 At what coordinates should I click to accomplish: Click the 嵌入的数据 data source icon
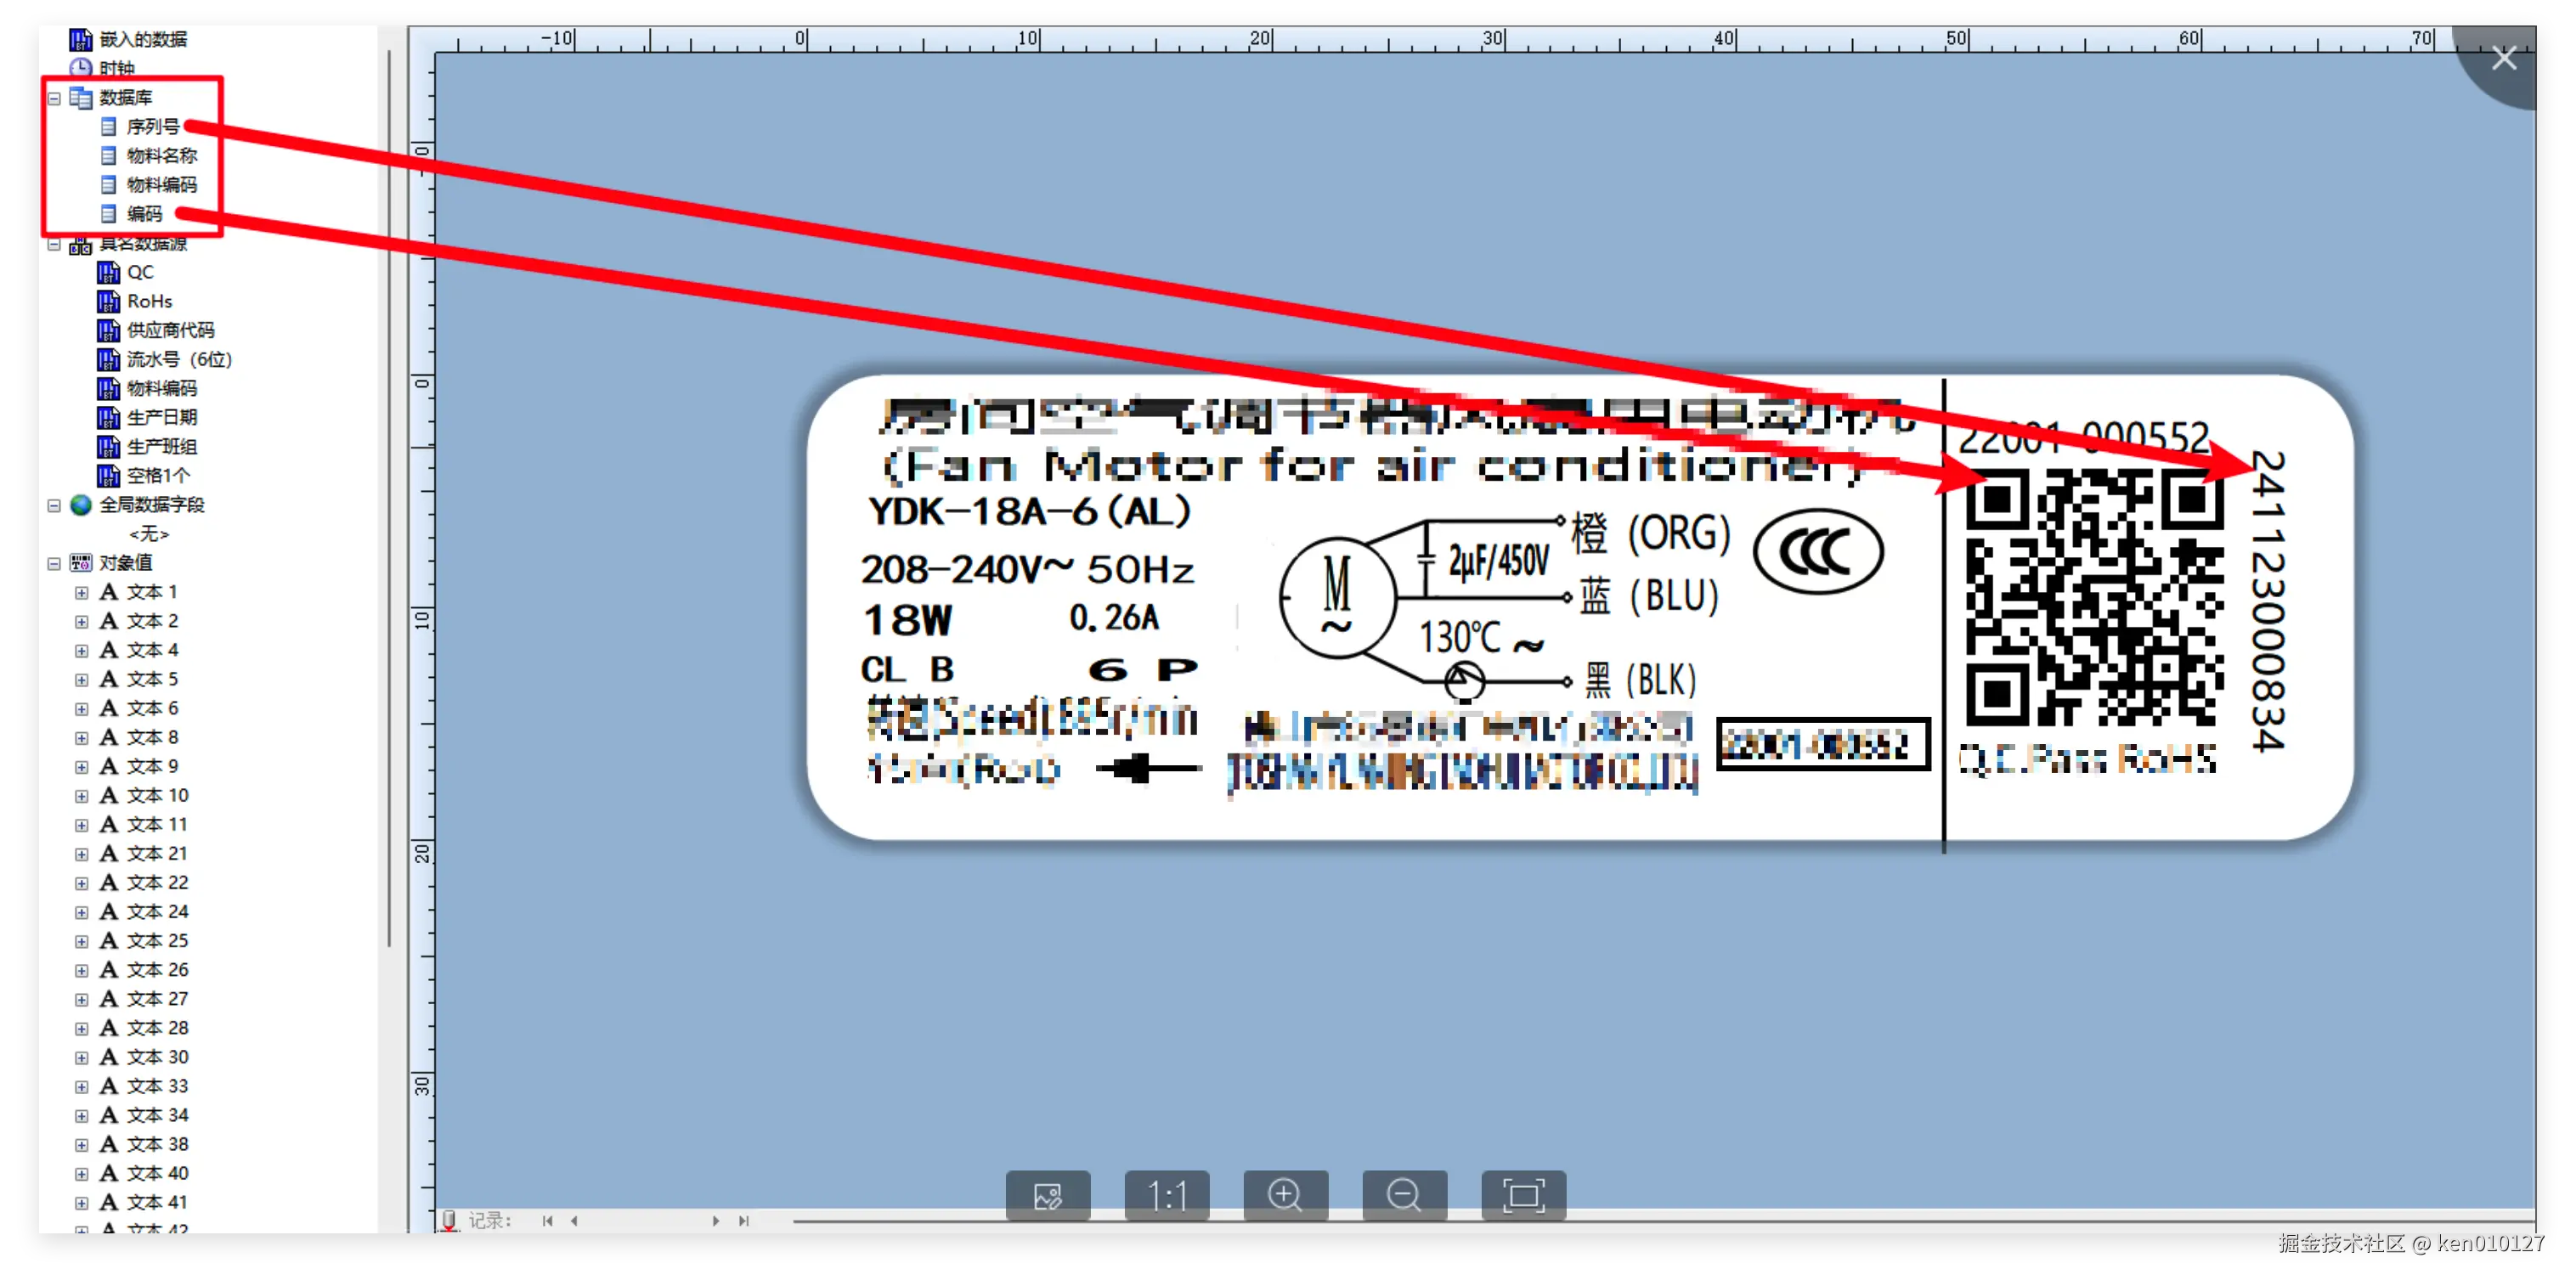[79, 38]
